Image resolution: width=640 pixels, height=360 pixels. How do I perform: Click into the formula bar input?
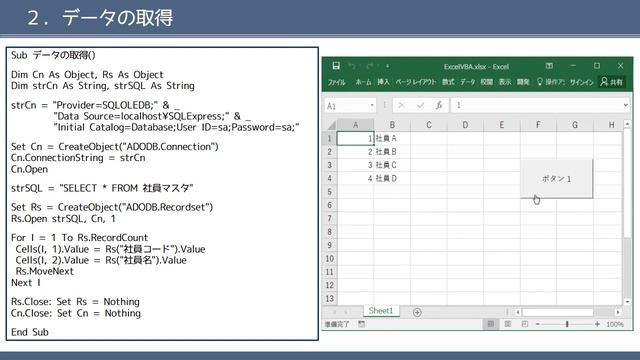536,105
